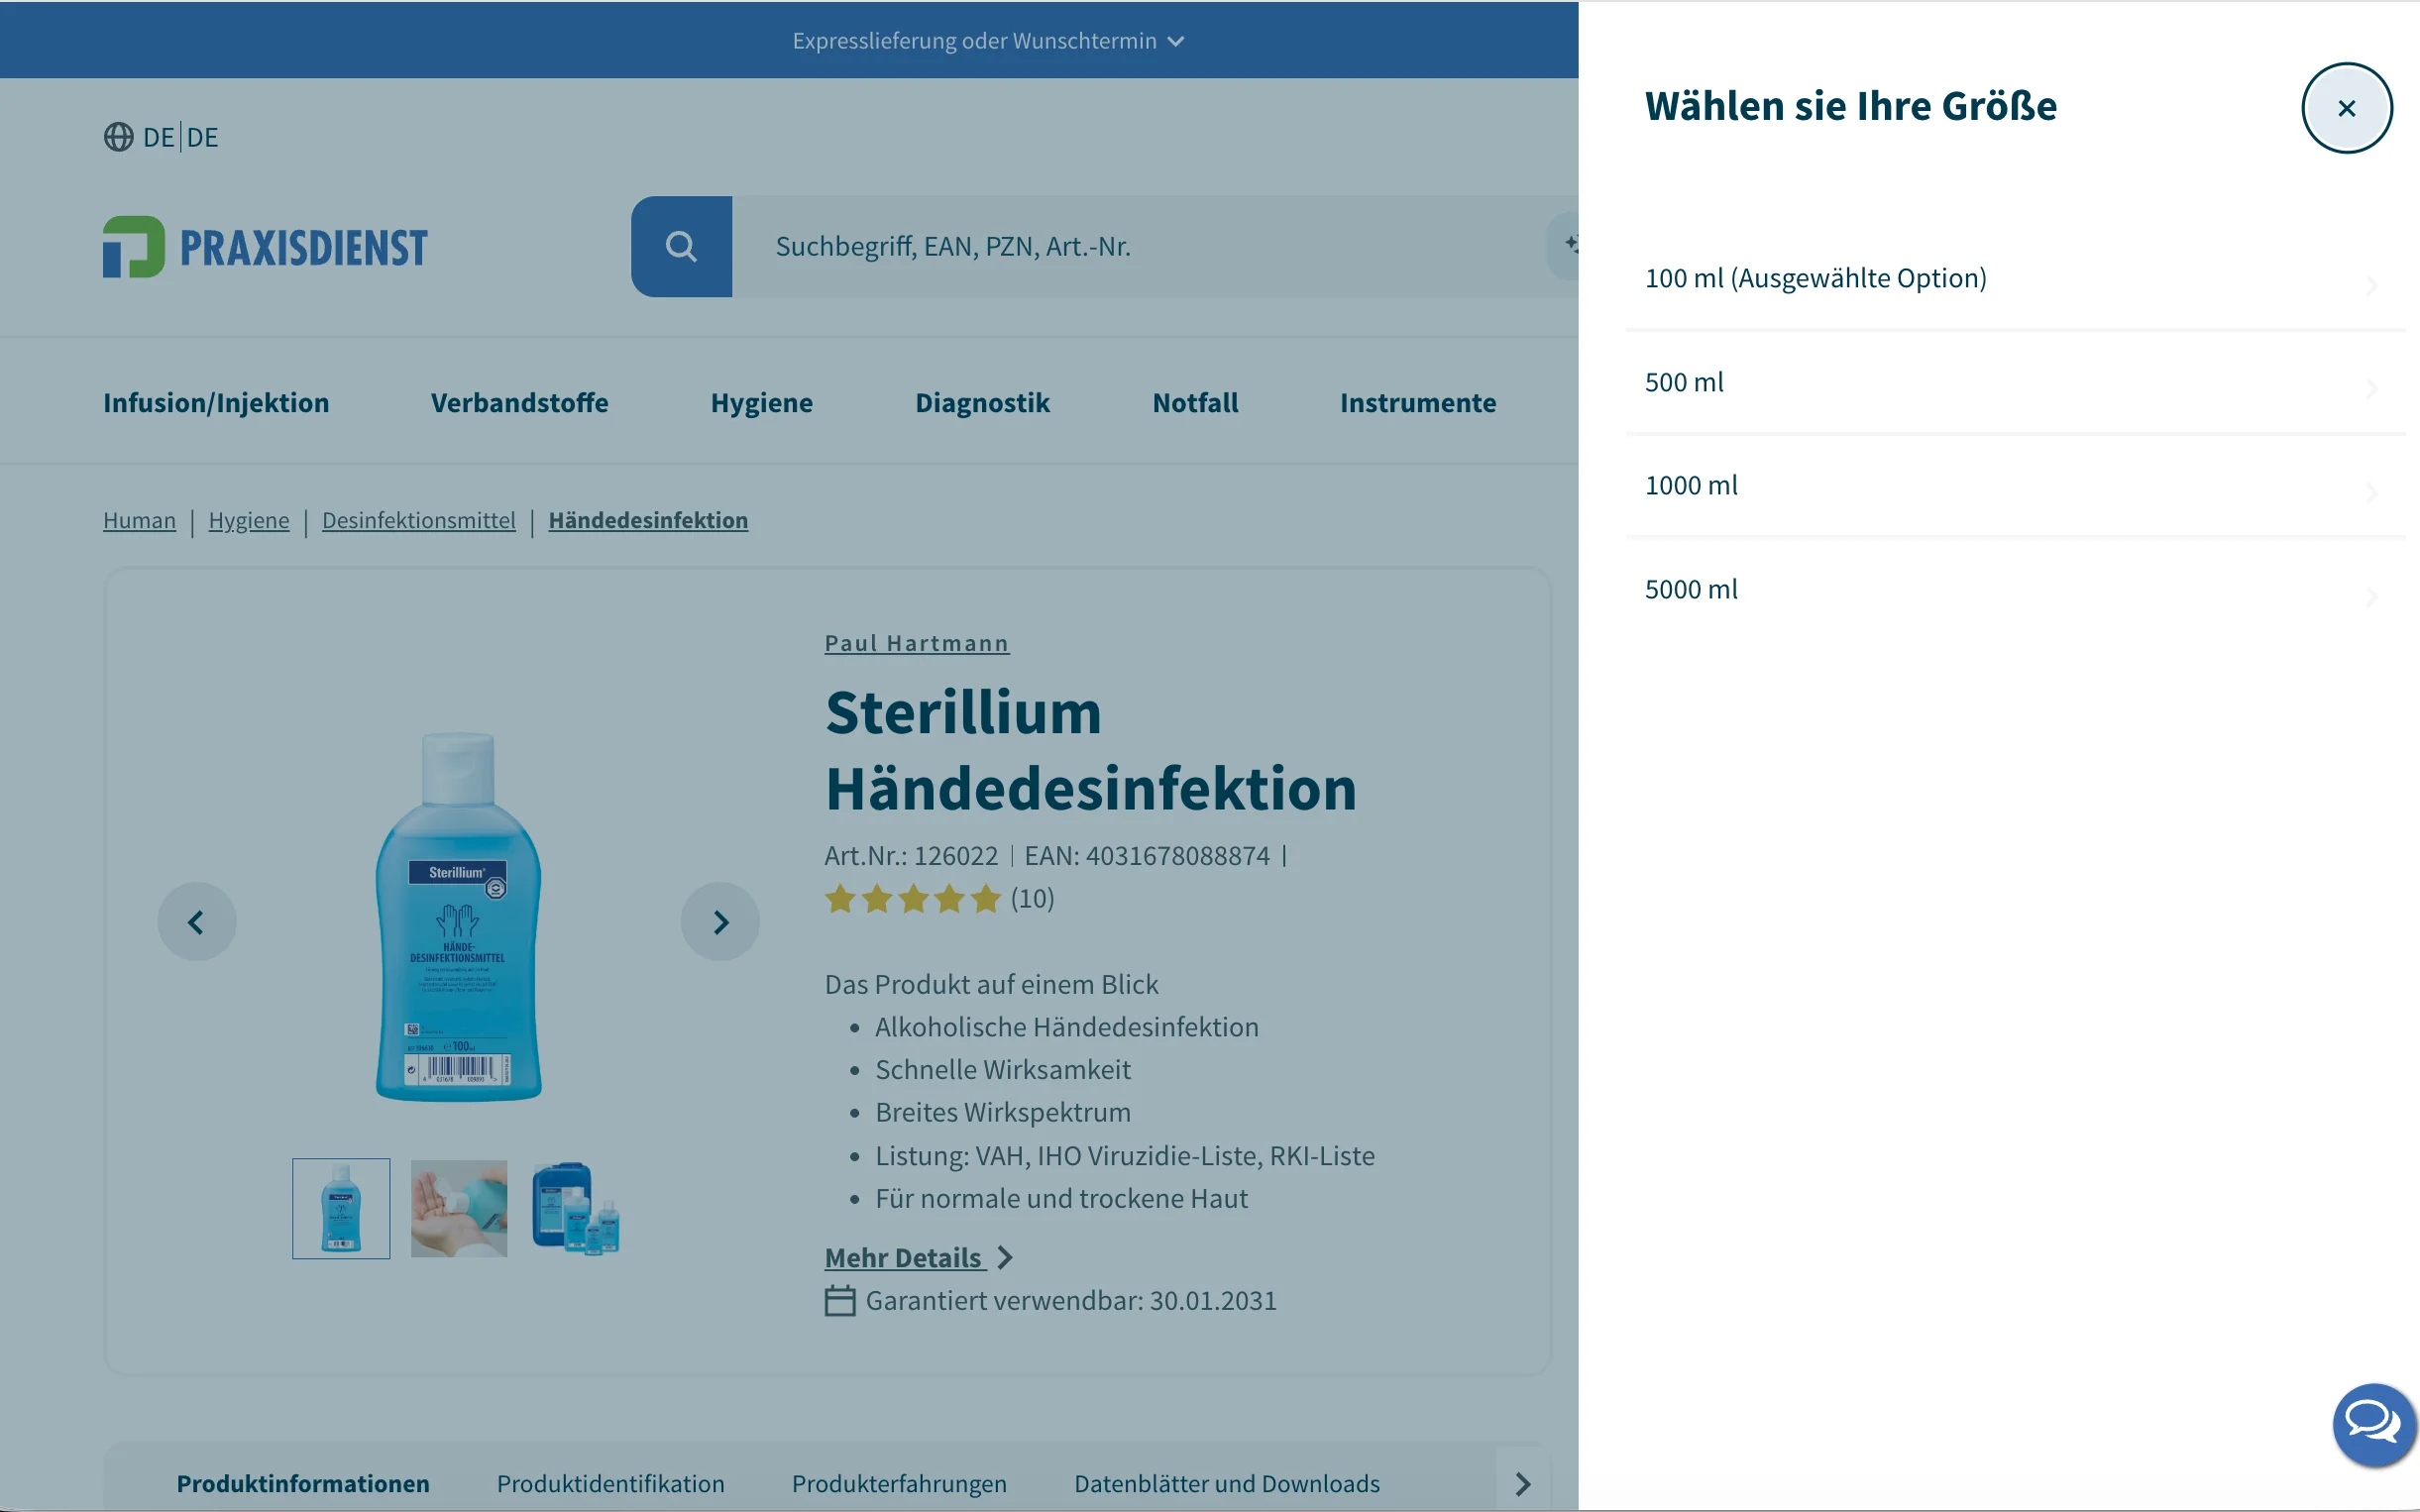This screenshot has height=1512, width=2420.
Task: Pick the 1000 ml size
Action: [2014, 486]
